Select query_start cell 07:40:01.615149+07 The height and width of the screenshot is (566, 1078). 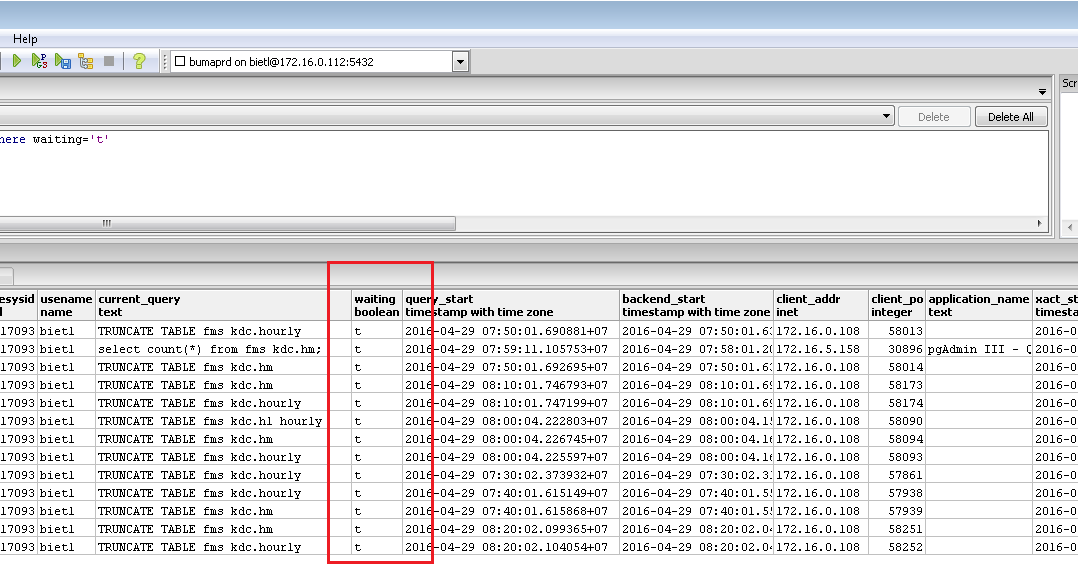pyautogui.click(x=511, y=493)
